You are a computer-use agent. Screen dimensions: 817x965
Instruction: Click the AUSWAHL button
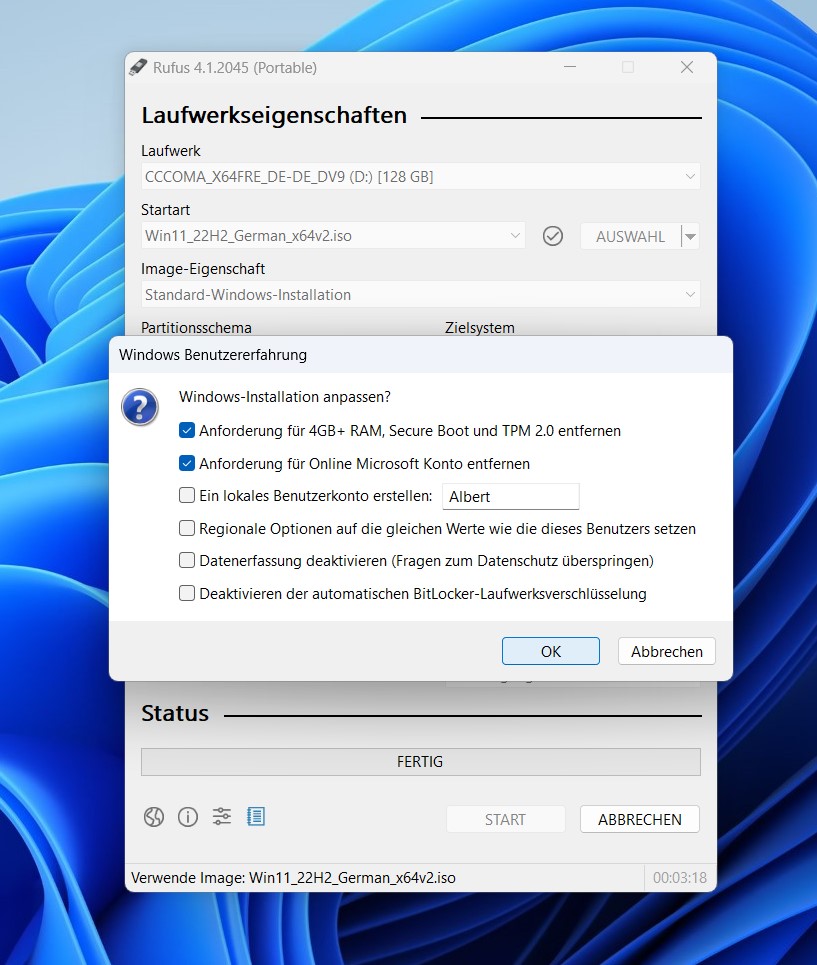click(x=630, y=236)
